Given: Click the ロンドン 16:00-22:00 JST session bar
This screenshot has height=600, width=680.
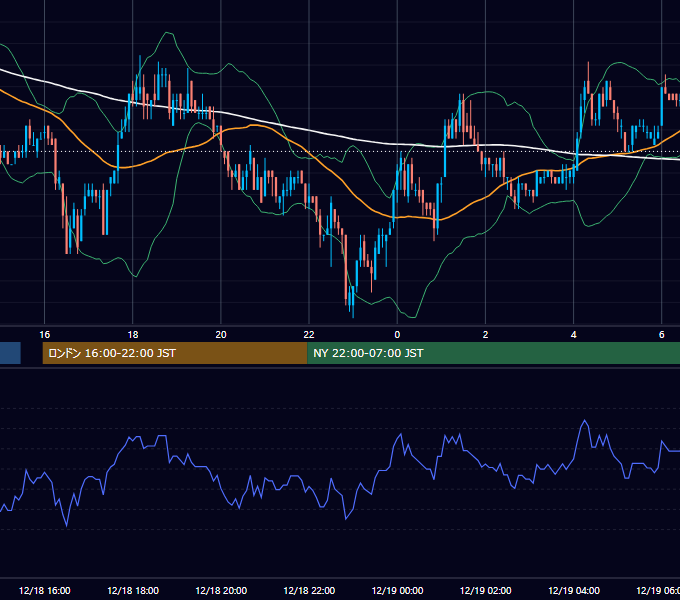Looking at the screenshot, I should [x=175, y=353].
